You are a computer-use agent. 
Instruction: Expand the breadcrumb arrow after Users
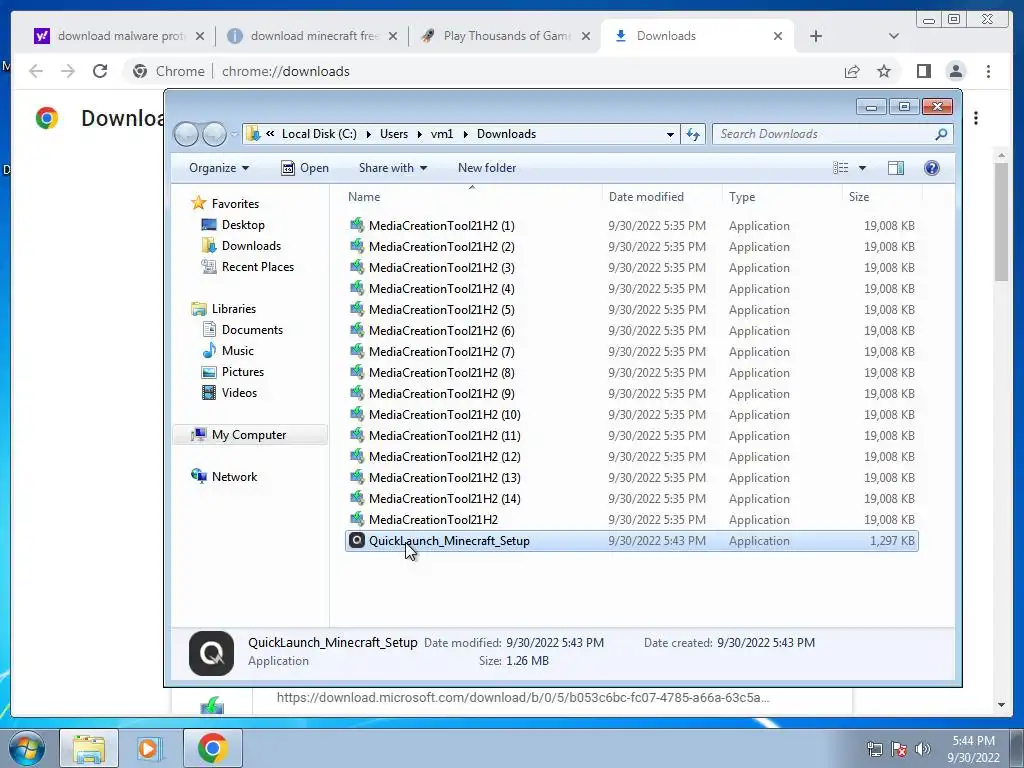(419, 134)
